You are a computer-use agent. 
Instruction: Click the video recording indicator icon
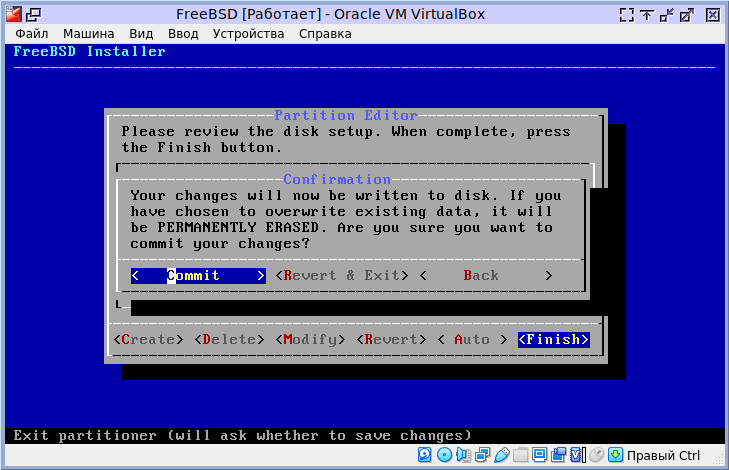[x=558, y=455]
